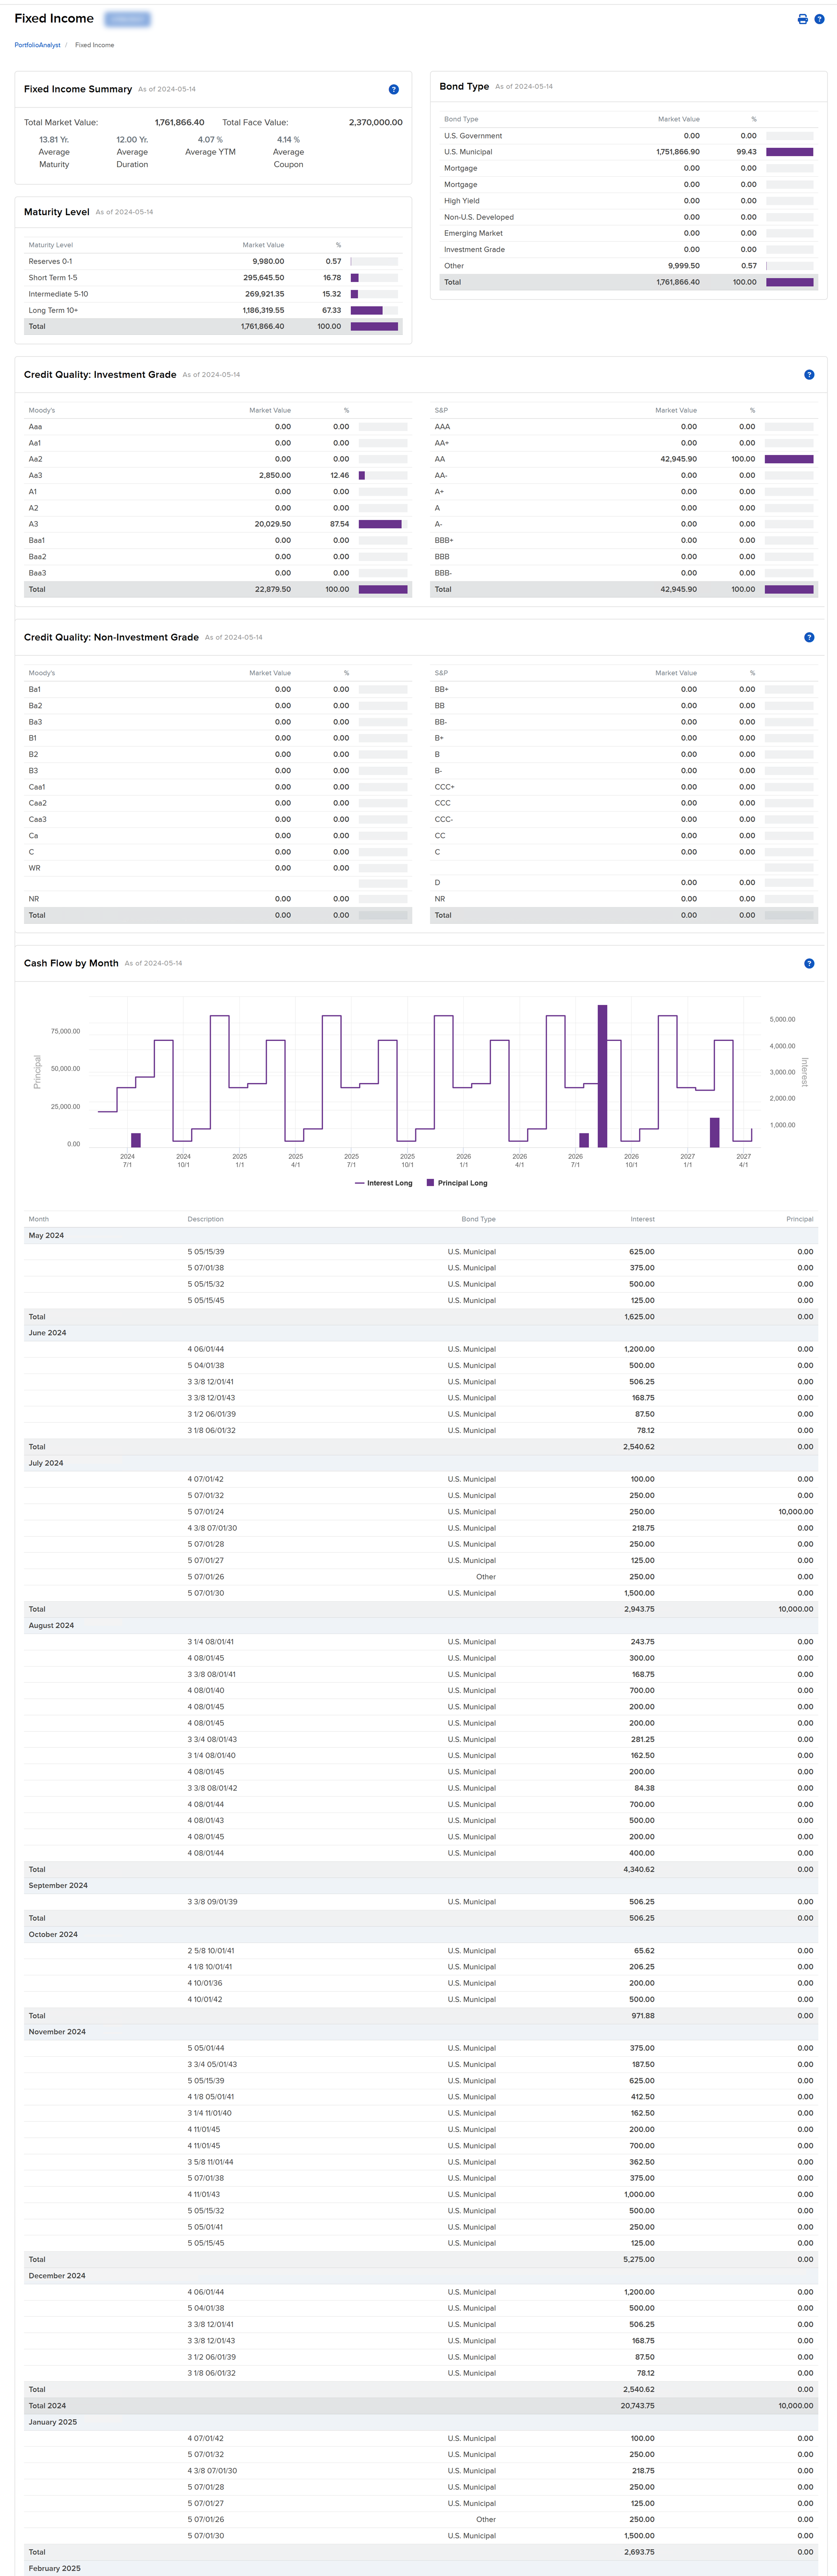Select the Intermediate 5-10 maturity row

pyautogui.click(x=213, y=294)
